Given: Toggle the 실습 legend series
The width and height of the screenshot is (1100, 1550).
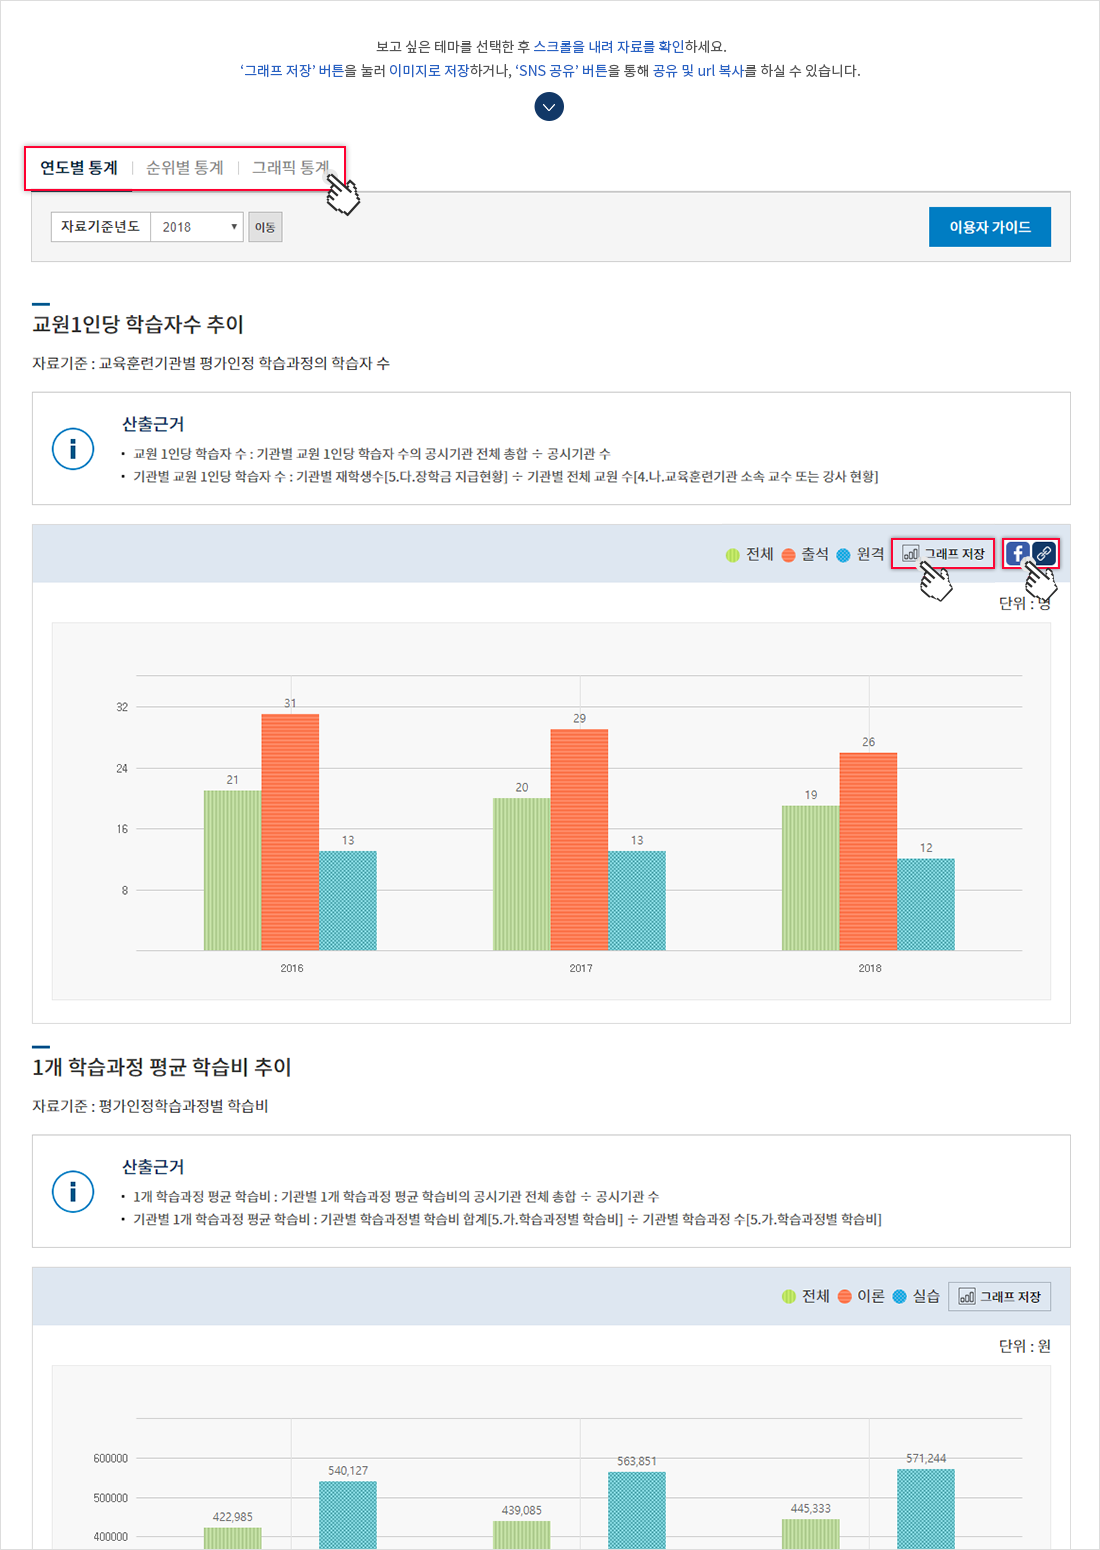Looking at the screenshot, I should coord(916,1296).
